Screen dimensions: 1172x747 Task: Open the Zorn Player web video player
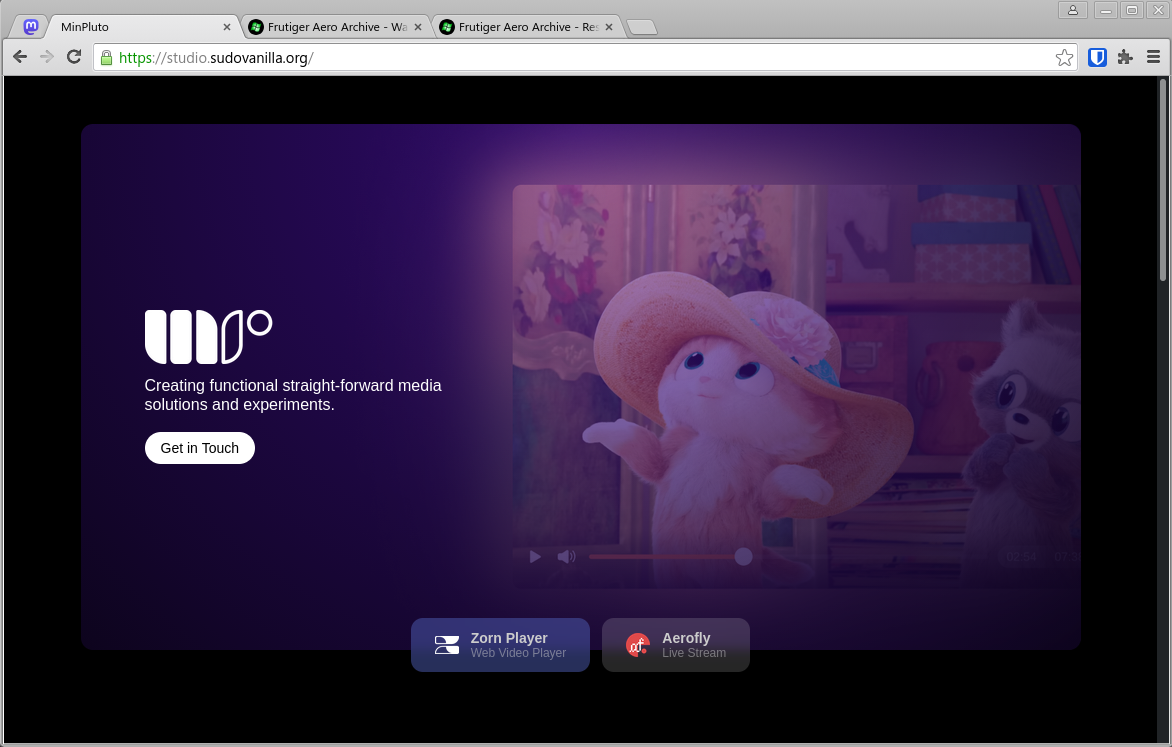(500, 645)
